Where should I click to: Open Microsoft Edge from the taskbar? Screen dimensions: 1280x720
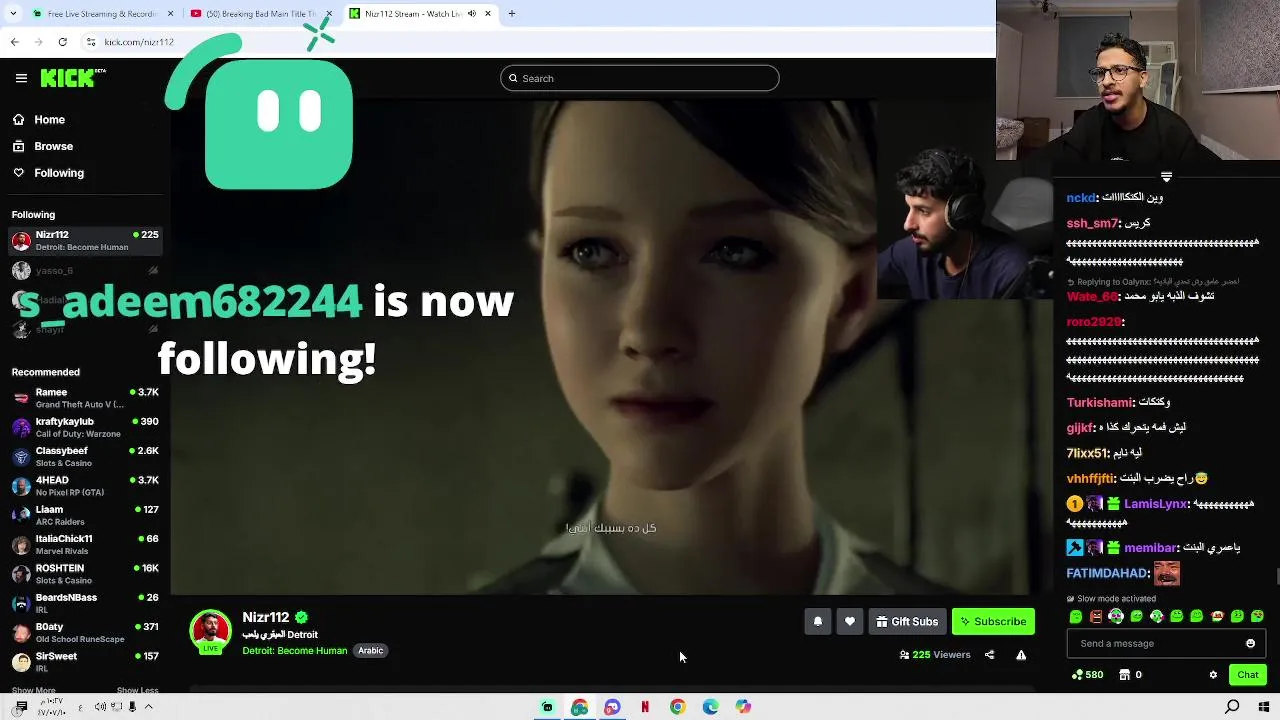(x=710, y=707)
